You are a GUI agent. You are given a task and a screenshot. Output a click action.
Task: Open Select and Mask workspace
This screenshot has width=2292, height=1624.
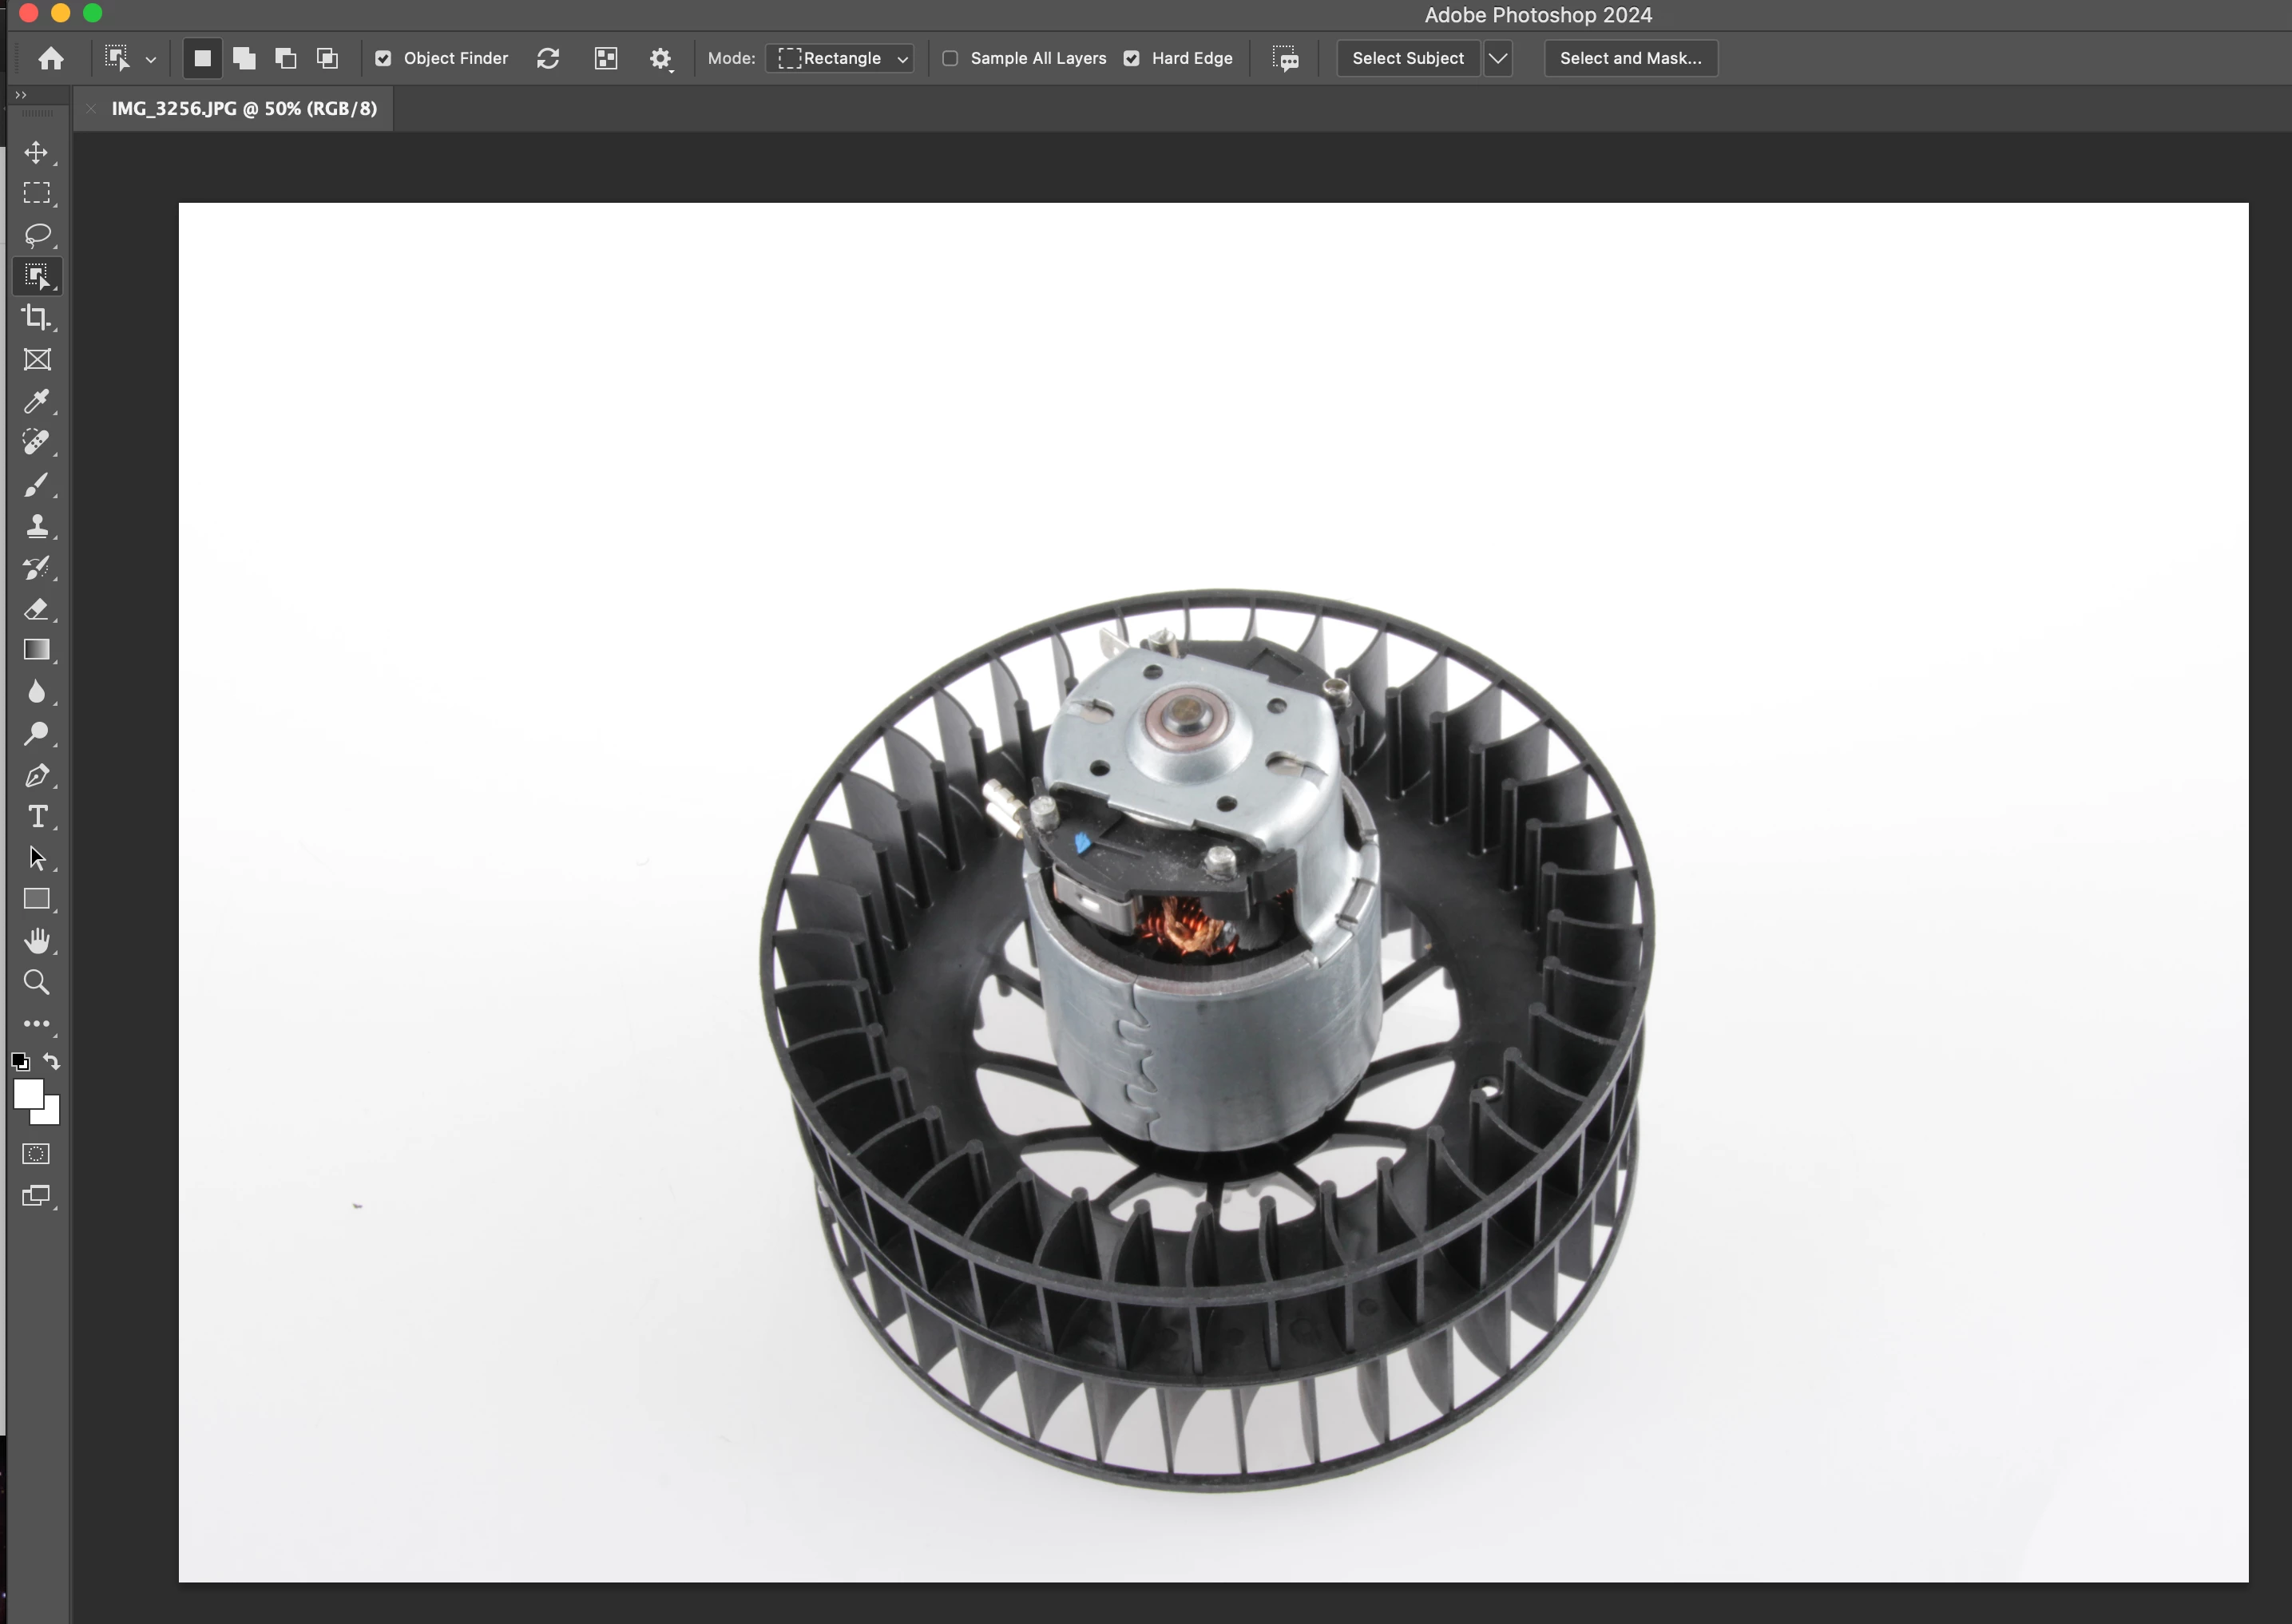tap(1630, 59)
